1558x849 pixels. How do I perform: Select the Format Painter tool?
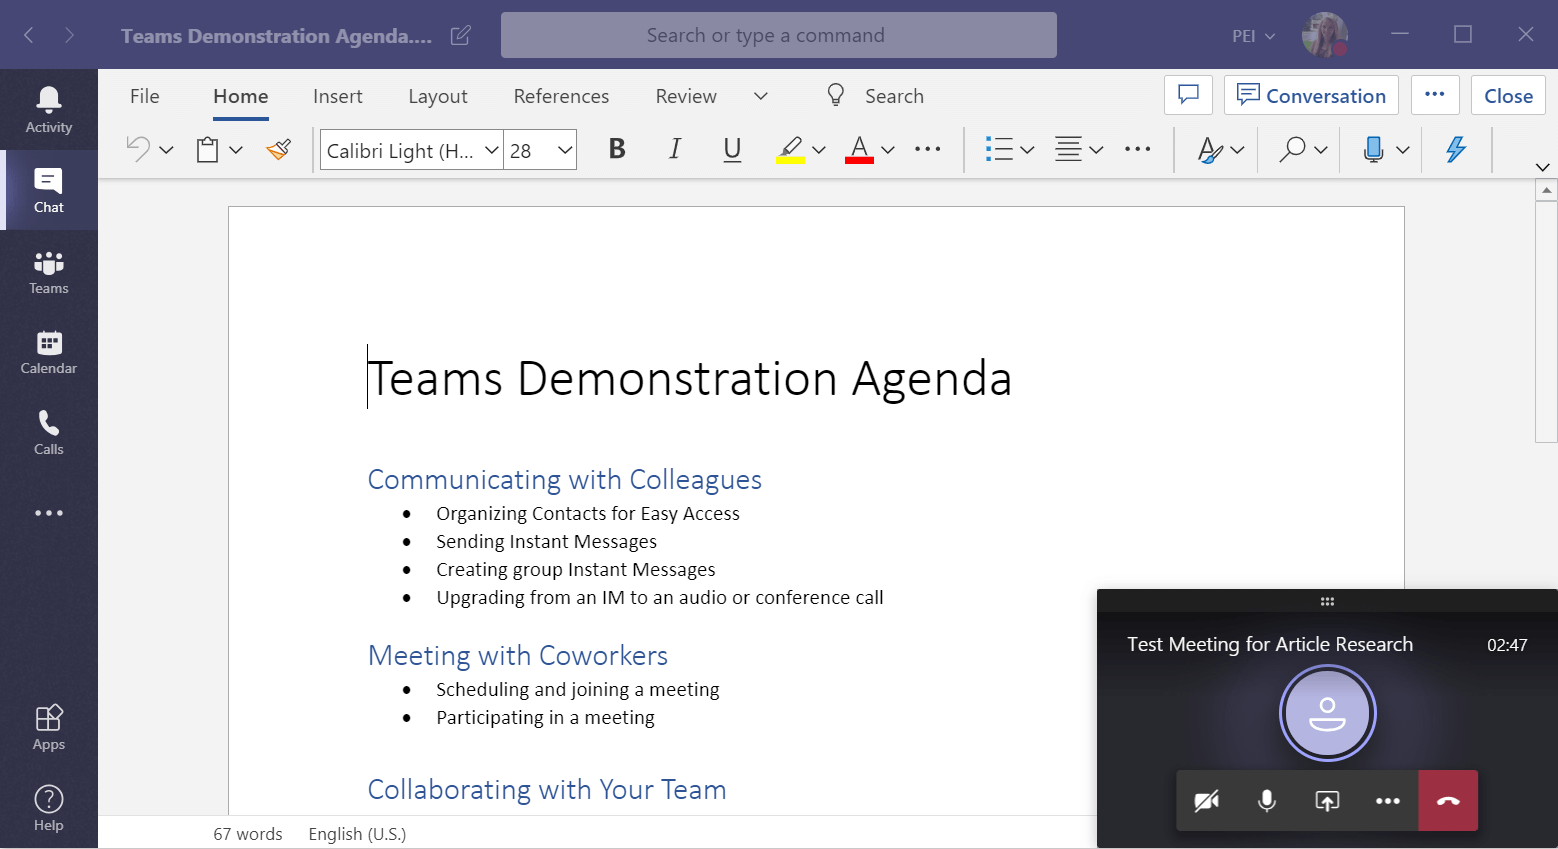(x=277, y=148)
